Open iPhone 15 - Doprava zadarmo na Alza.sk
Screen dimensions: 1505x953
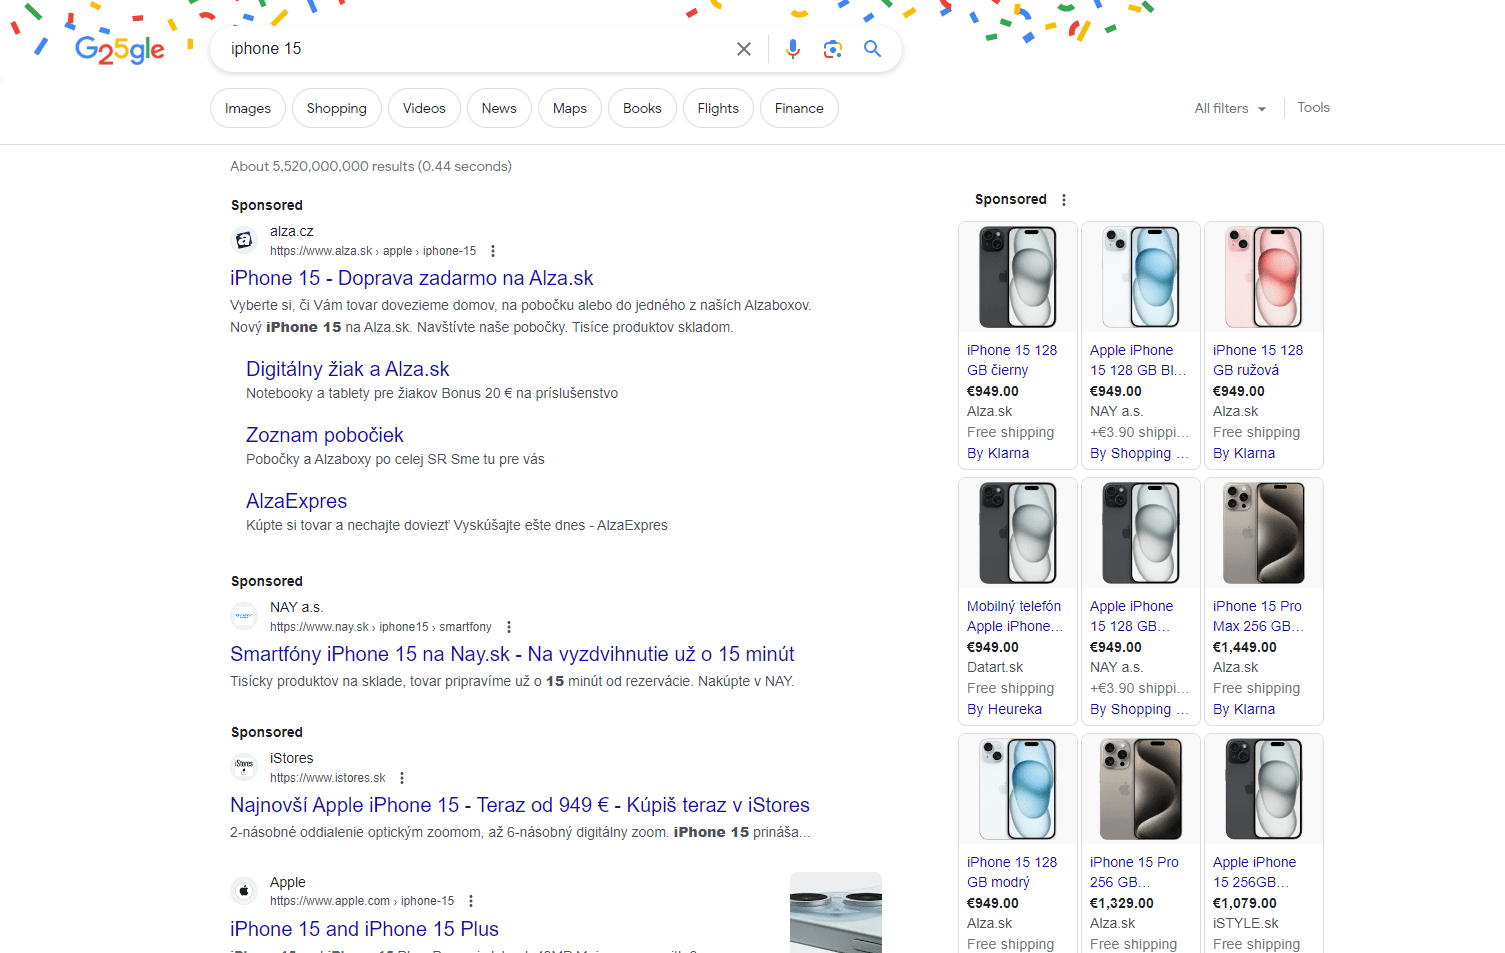point(411,278)
